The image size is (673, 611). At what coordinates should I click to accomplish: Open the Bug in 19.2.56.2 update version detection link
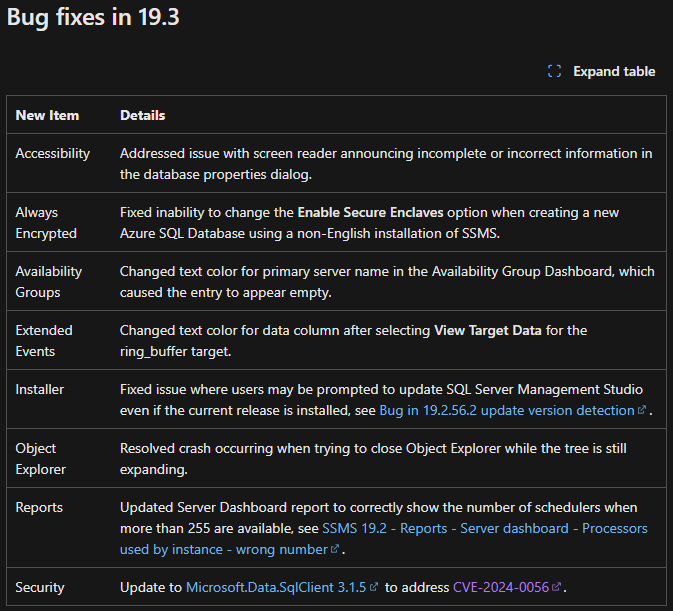[x=507, y=410]
